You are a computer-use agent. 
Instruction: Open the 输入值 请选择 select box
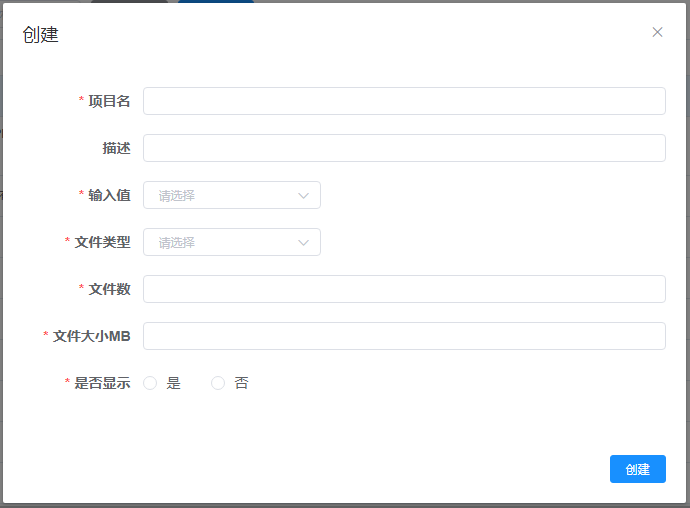[x=222, y=196]
